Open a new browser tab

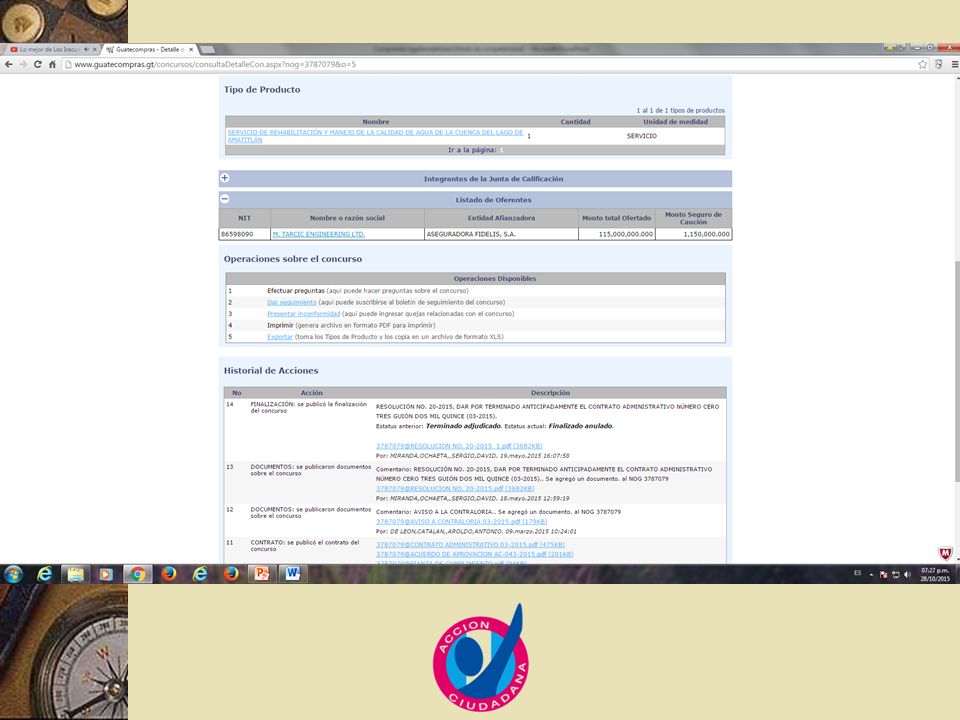click(x=207, y=50)
